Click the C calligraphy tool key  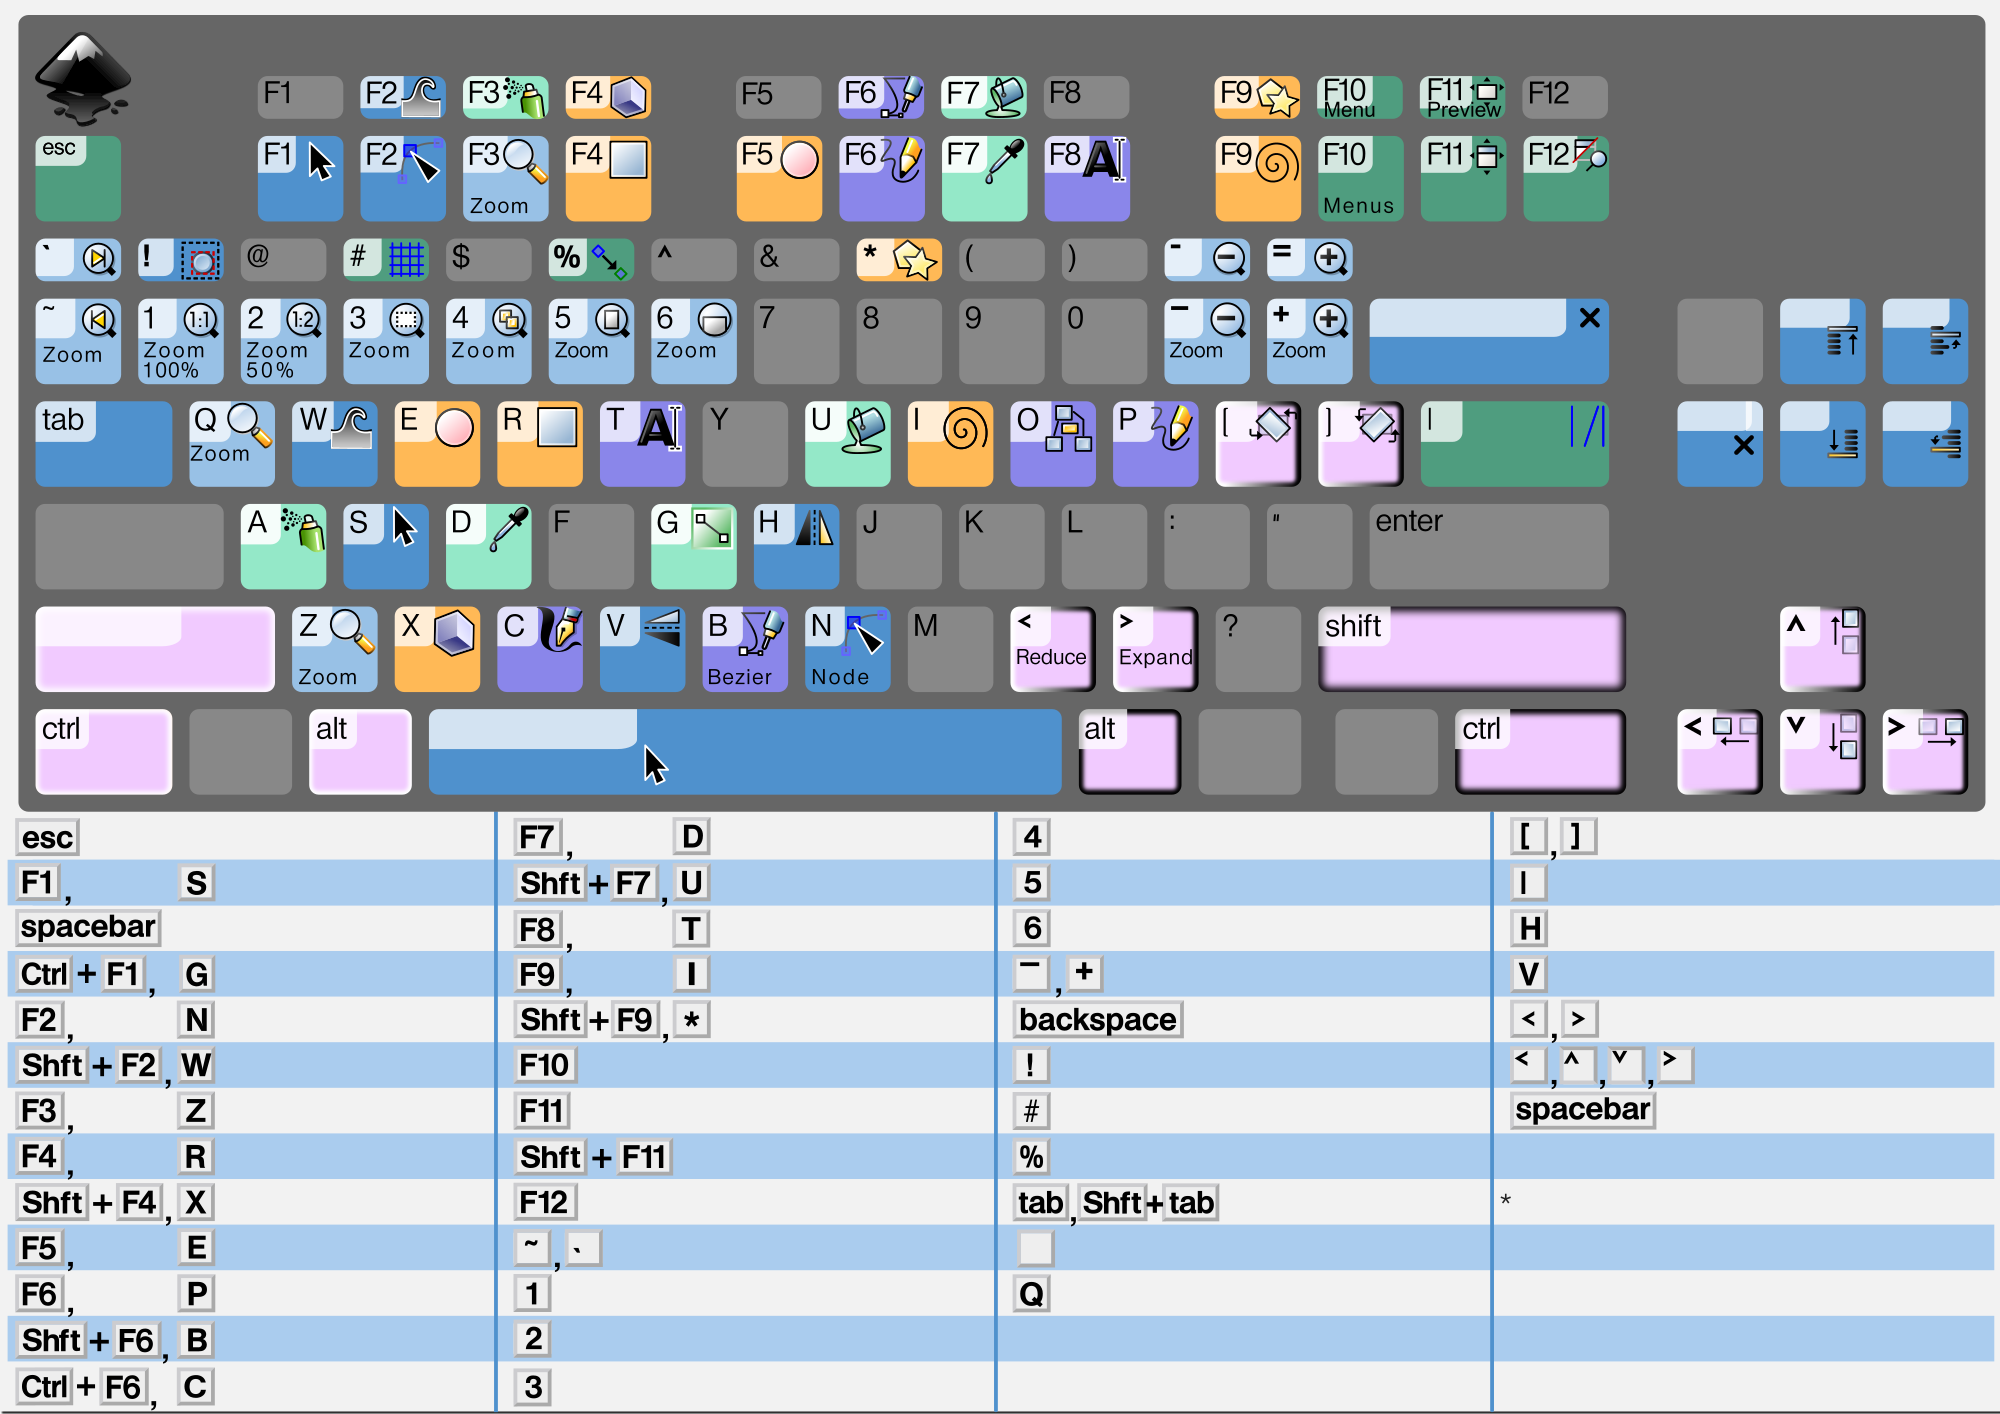tap(539, 649)
